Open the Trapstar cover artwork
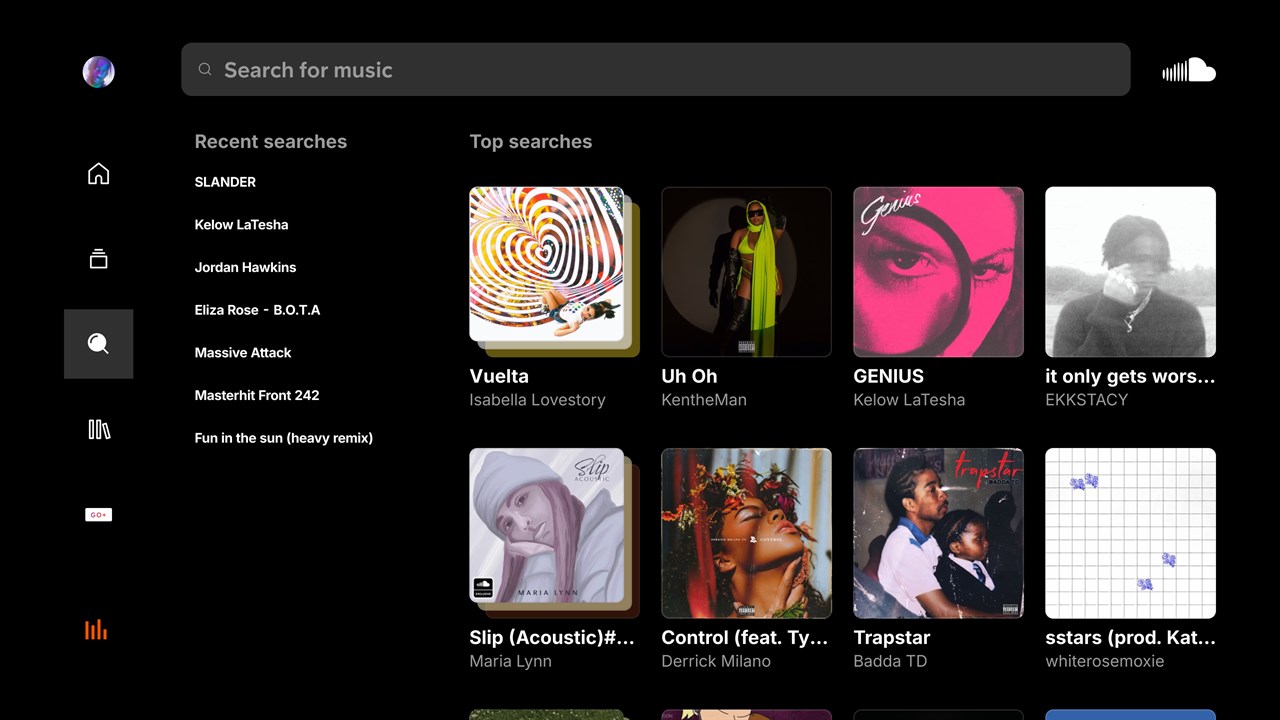This screenshot has width=1280, height=720. [x=938, y=533]
